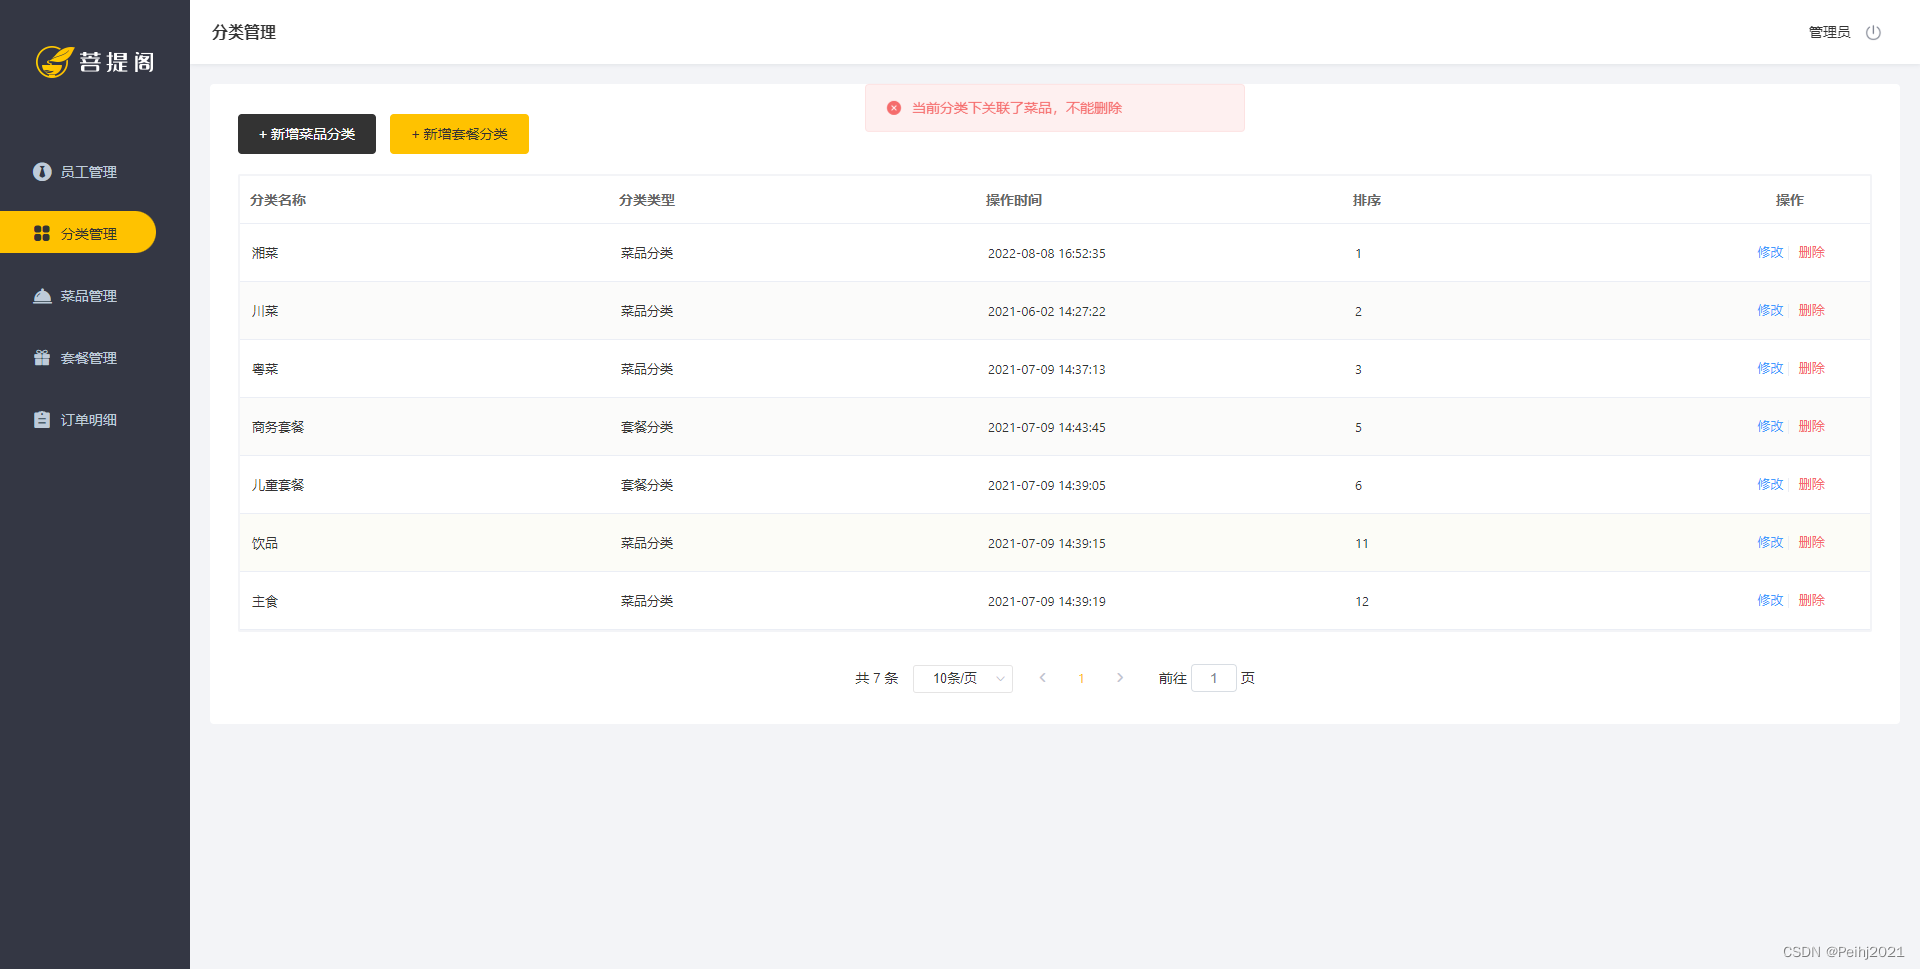Edit the 主食 category
Screen dimensions: 1920x969
click(1770, 600)
